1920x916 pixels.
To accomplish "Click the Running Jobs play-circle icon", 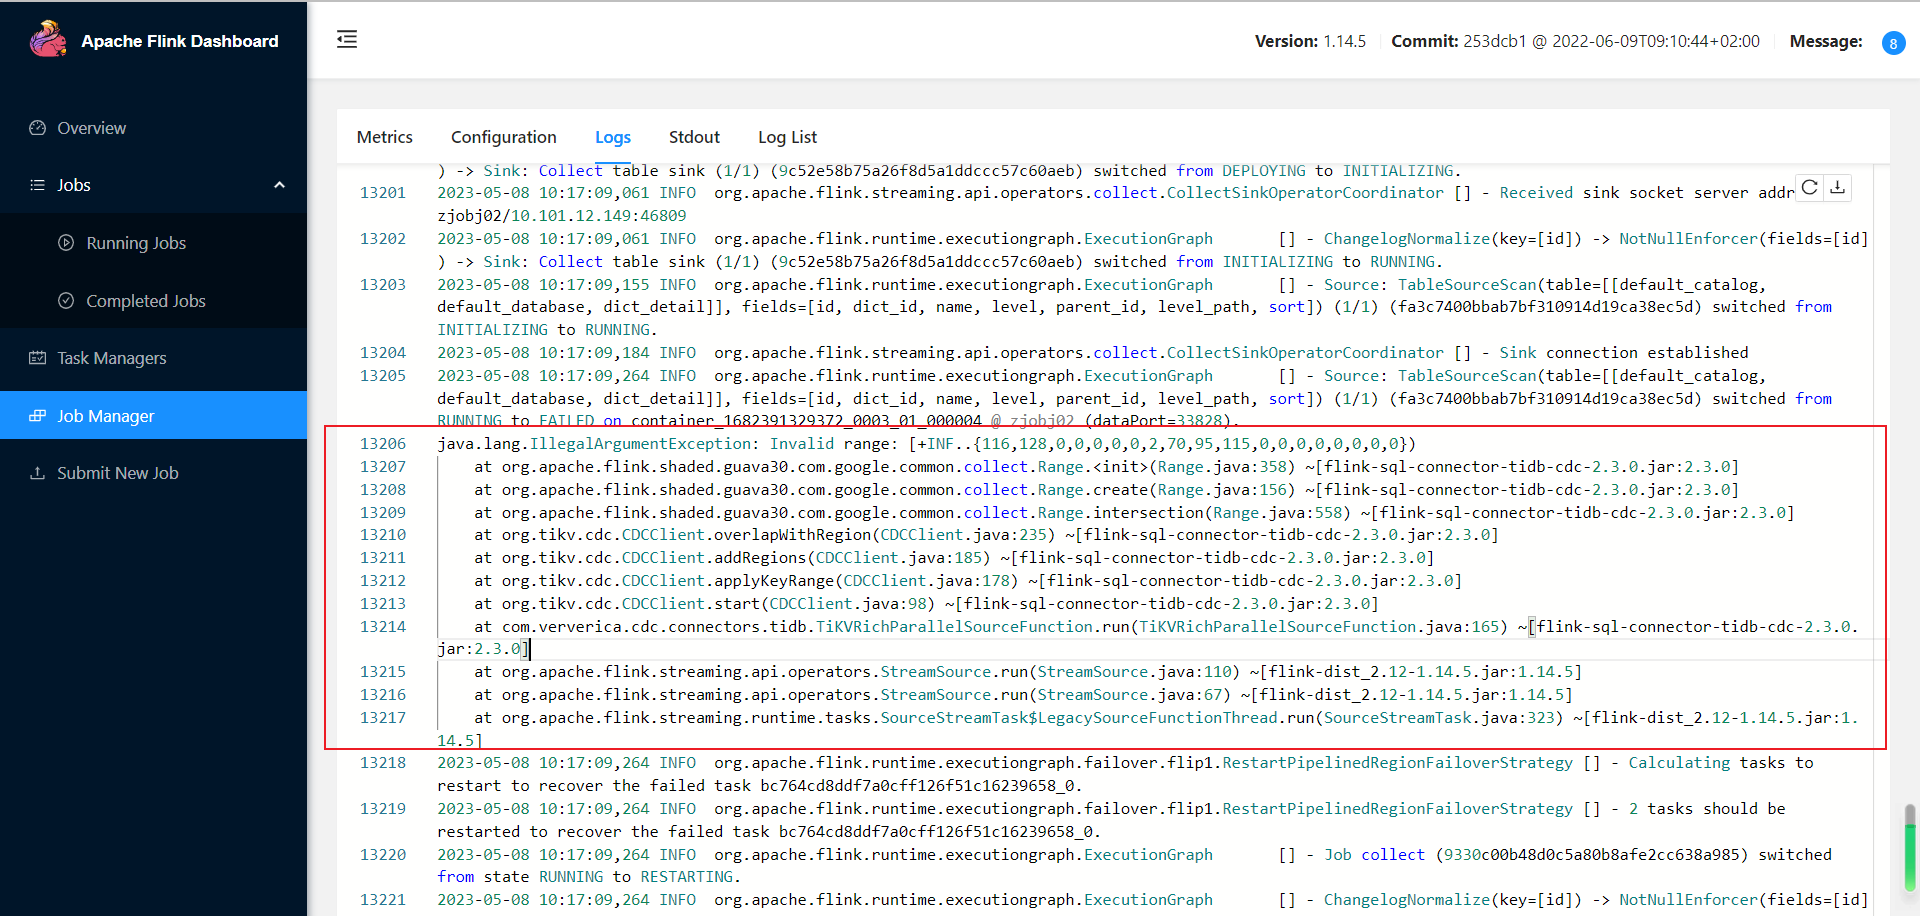I will pyautogui.click(x=66, y=243).
